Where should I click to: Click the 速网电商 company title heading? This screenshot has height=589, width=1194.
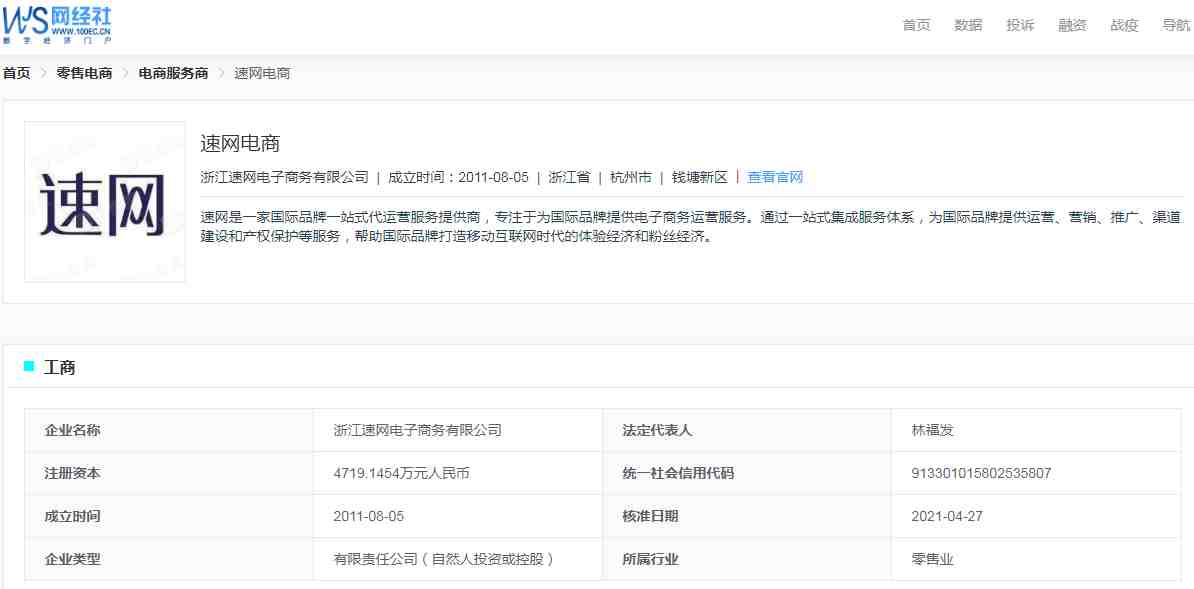tap(241, 143)
